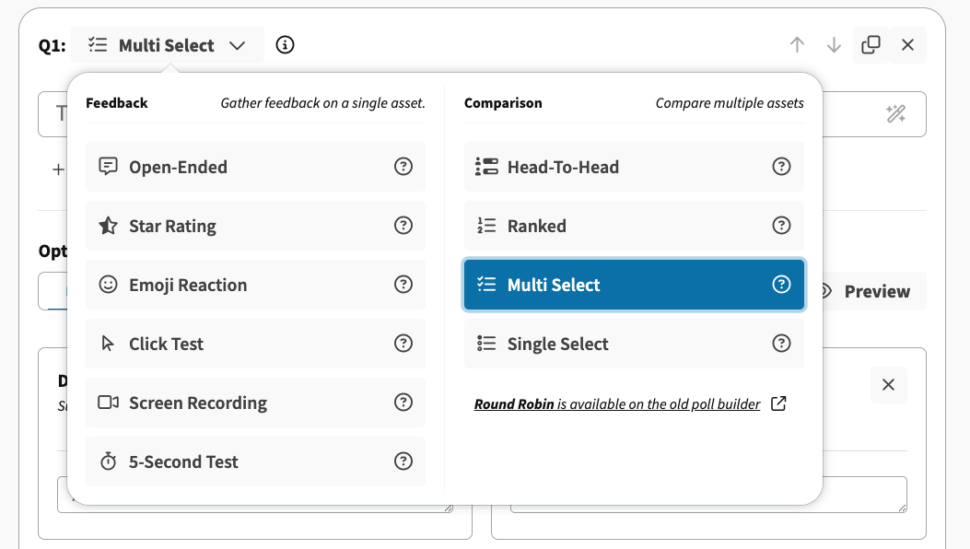Image resolution: width=970 pixels, height=549 pixels.
Task: Open help for Head-To-Head type
Action: [781, 166]
